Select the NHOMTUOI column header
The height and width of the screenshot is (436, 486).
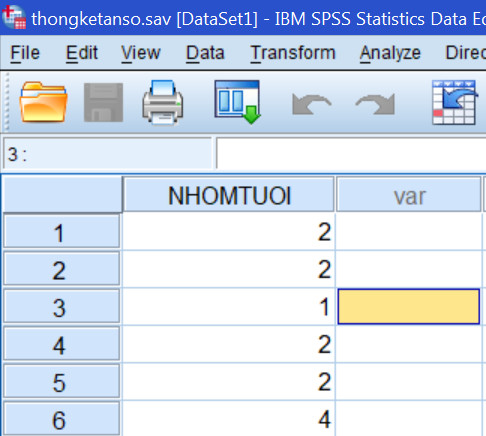(x=229, y=194)
